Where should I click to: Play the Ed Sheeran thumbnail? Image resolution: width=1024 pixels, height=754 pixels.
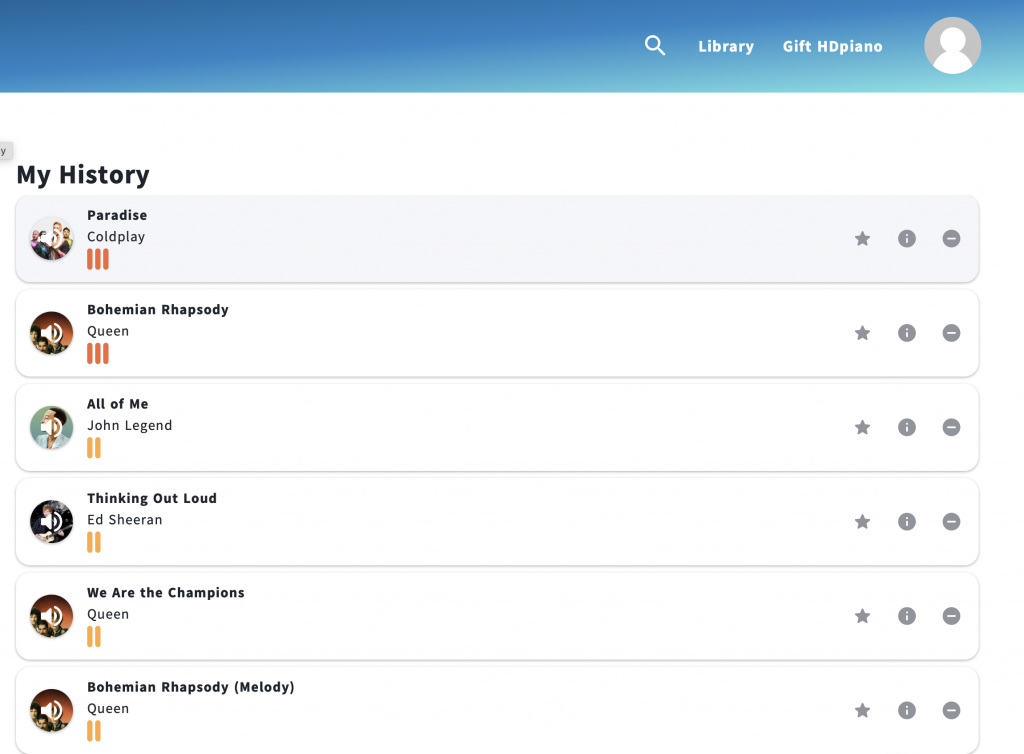52,522
